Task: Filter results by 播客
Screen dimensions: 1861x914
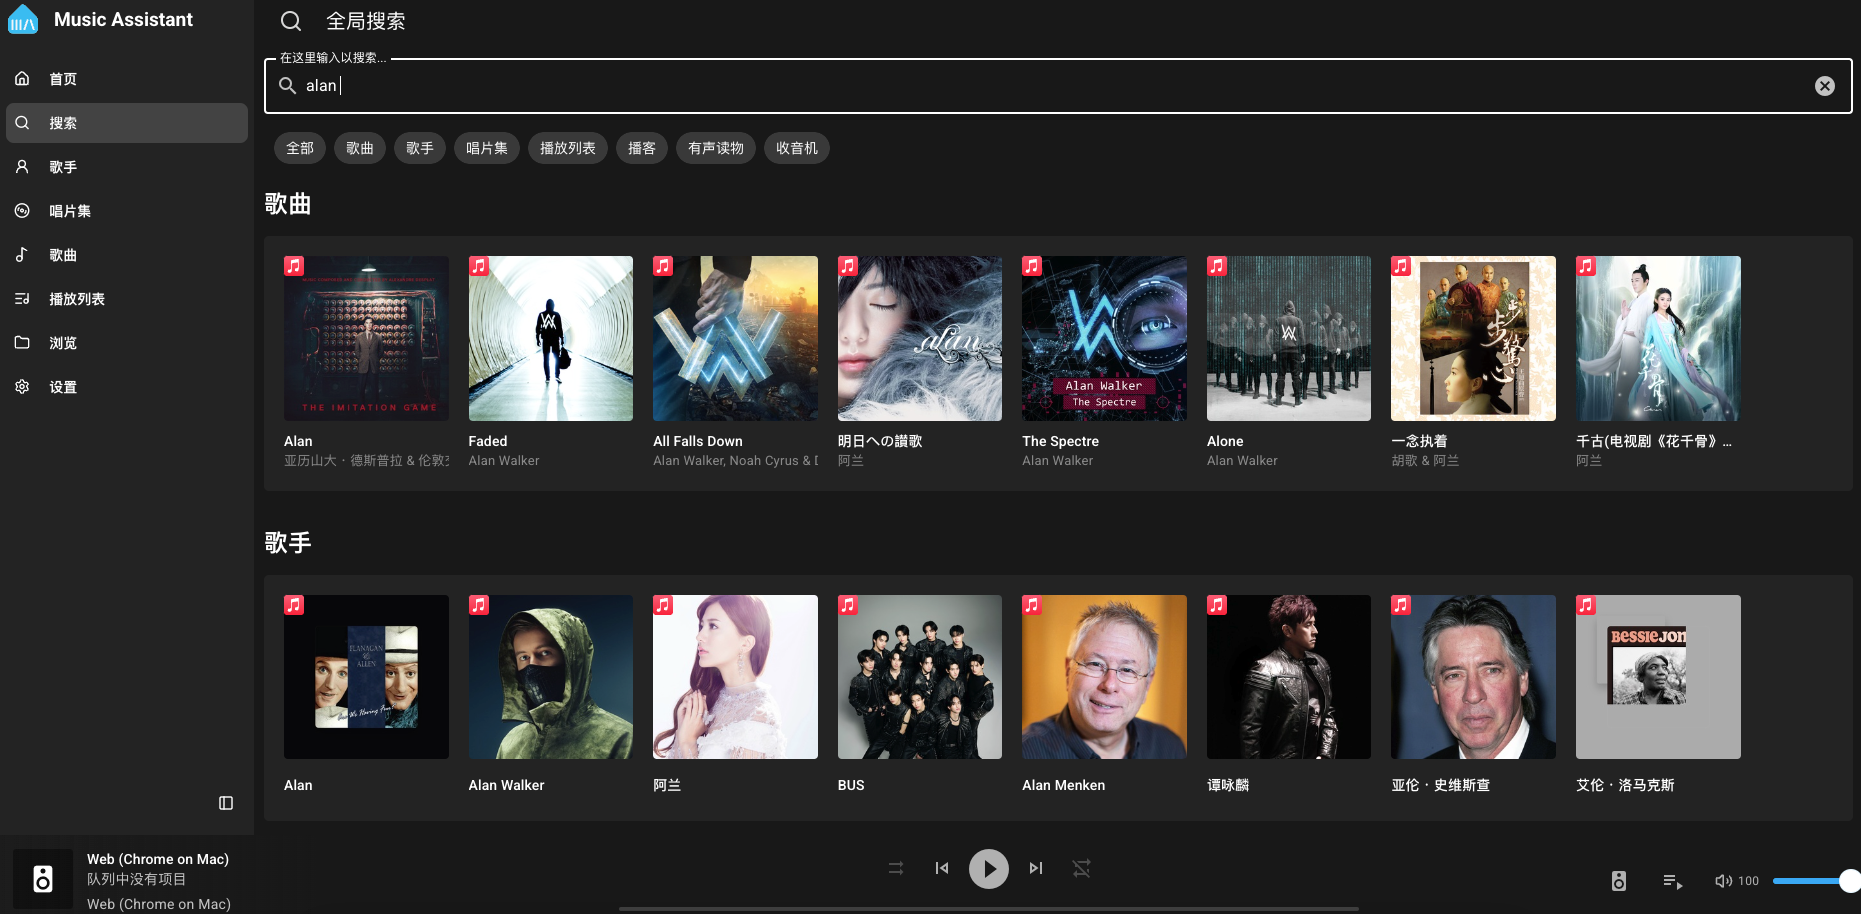Action: (642, 148)
